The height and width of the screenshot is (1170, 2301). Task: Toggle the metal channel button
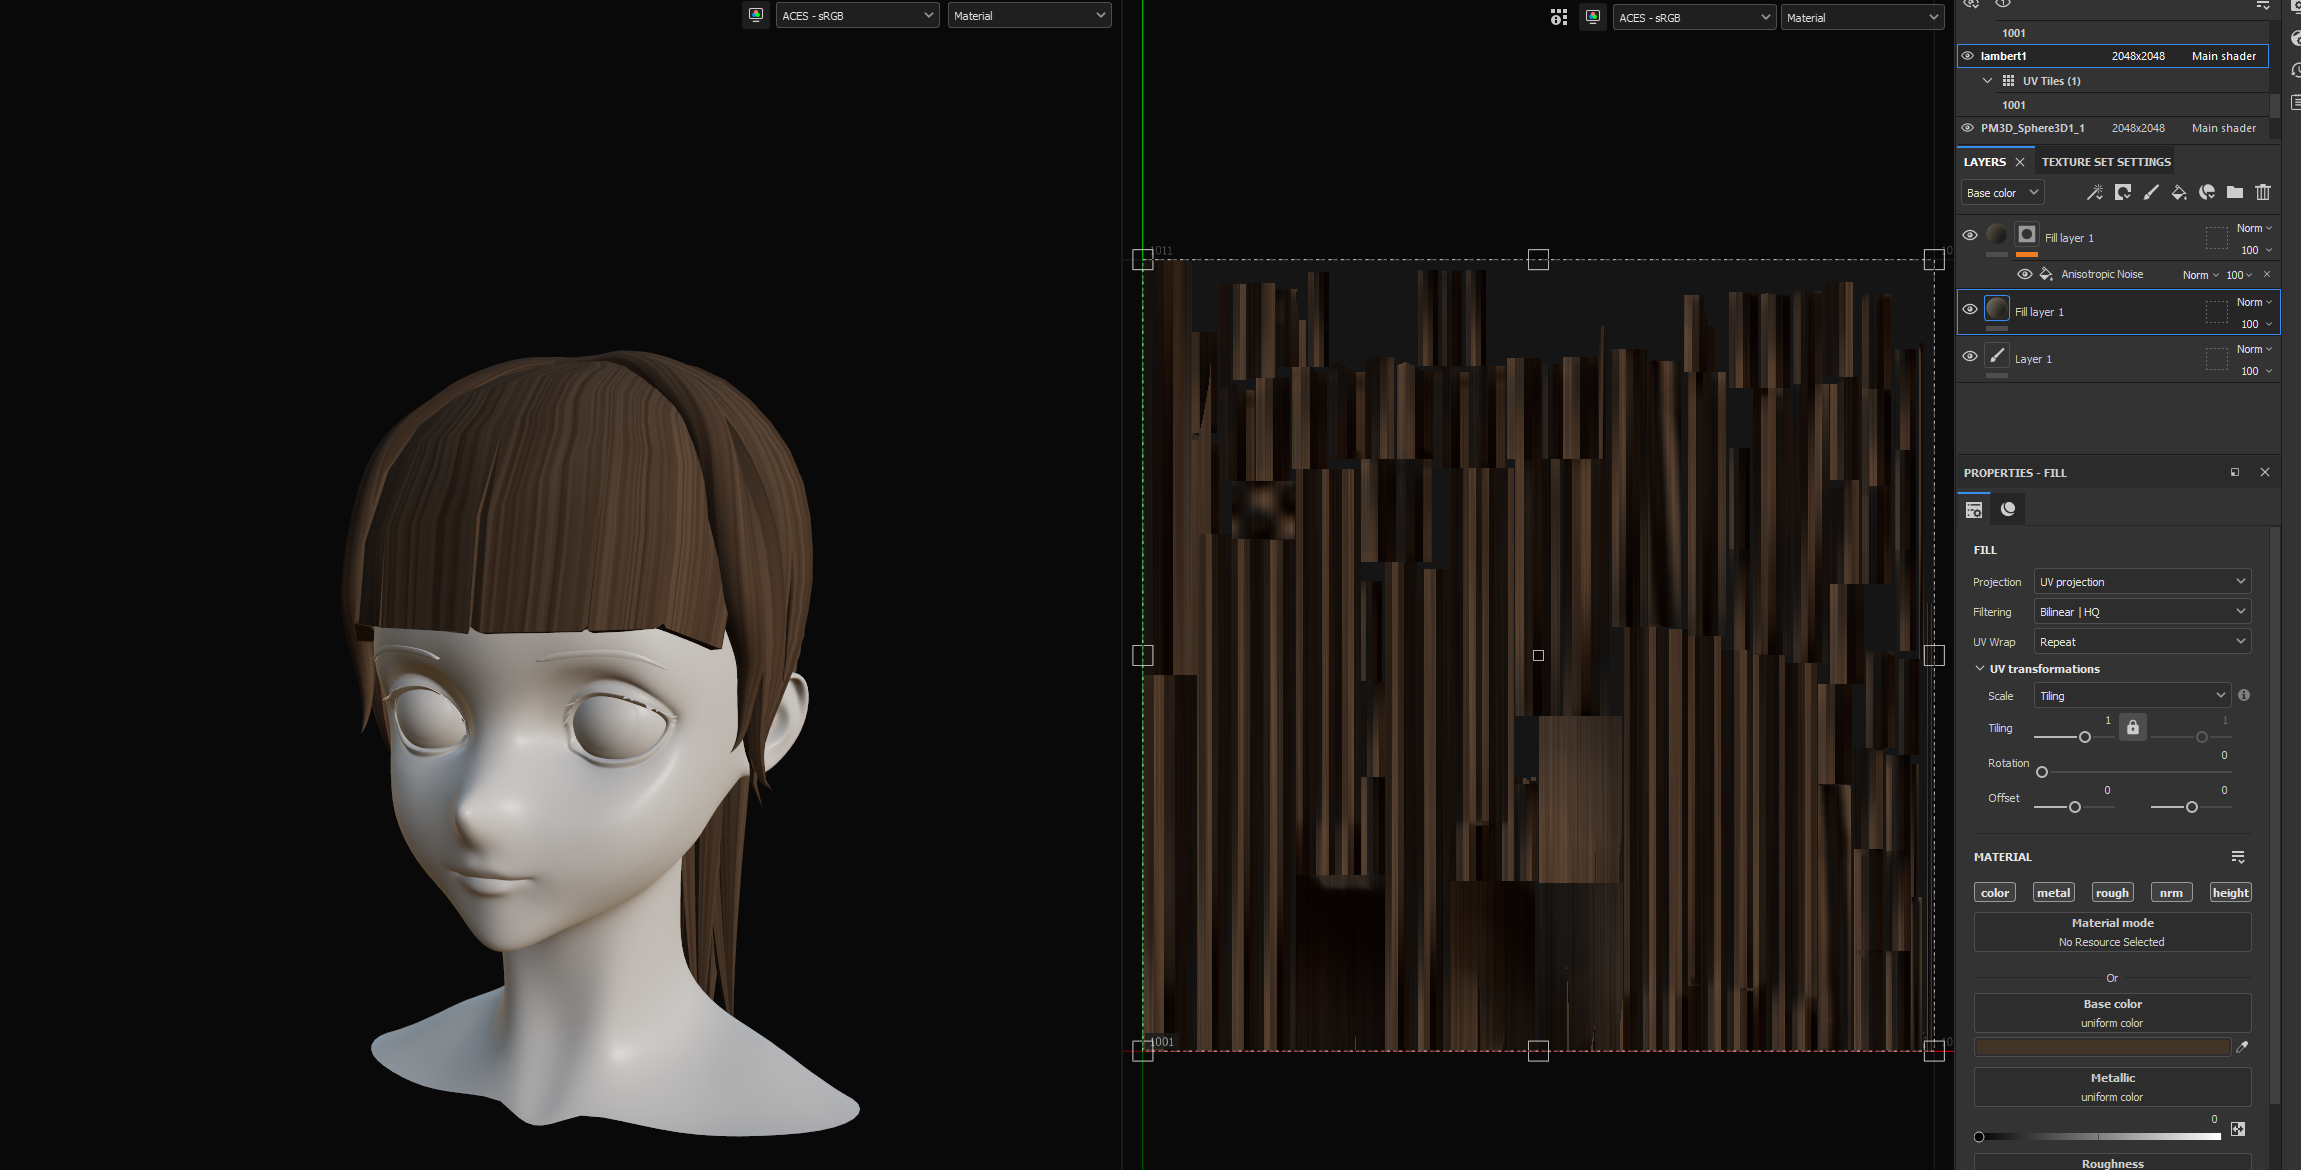coord(2053,893)
